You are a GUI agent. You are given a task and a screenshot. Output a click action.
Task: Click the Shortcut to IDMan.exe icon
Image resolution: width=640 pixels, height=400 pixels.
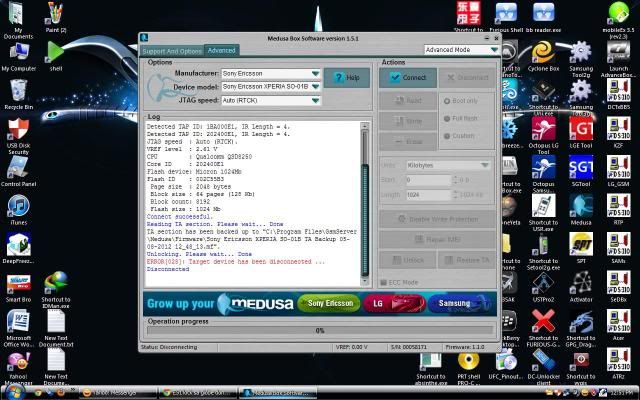coord(56,290)
